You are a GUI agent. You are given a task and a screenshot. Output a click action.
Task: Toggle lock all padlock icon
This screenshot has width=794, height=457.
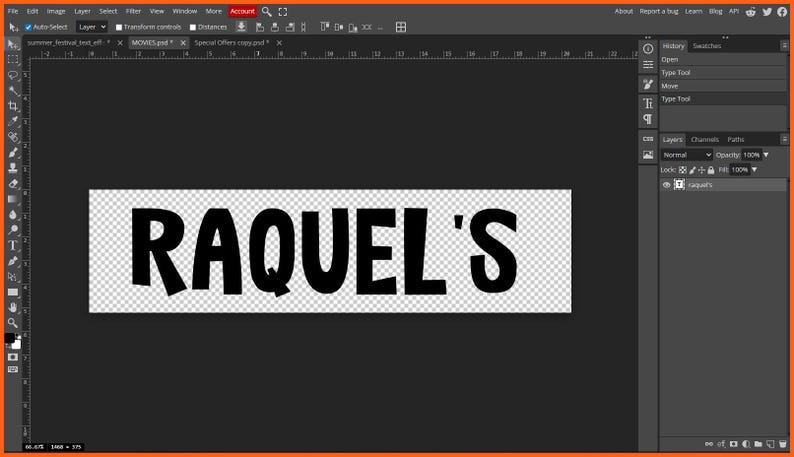(711, 170)
